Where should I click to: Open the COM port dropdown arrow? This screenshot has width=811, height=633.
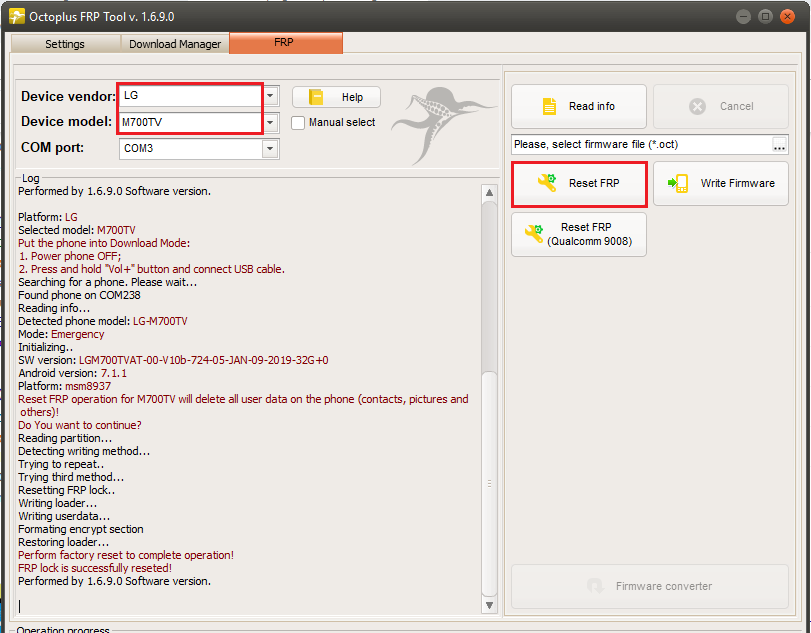(x=269, y=149)
